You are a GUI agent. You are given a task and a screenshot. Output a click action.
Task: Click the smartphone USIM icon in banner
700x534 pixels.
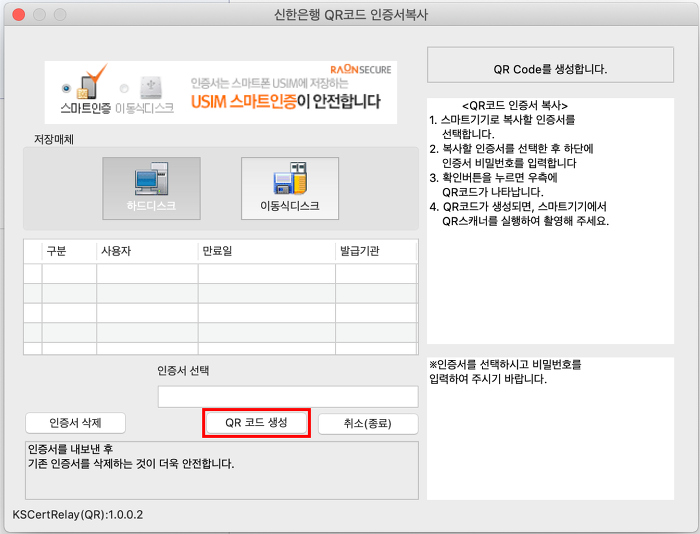pyautogui.click(x=91, y=83)
